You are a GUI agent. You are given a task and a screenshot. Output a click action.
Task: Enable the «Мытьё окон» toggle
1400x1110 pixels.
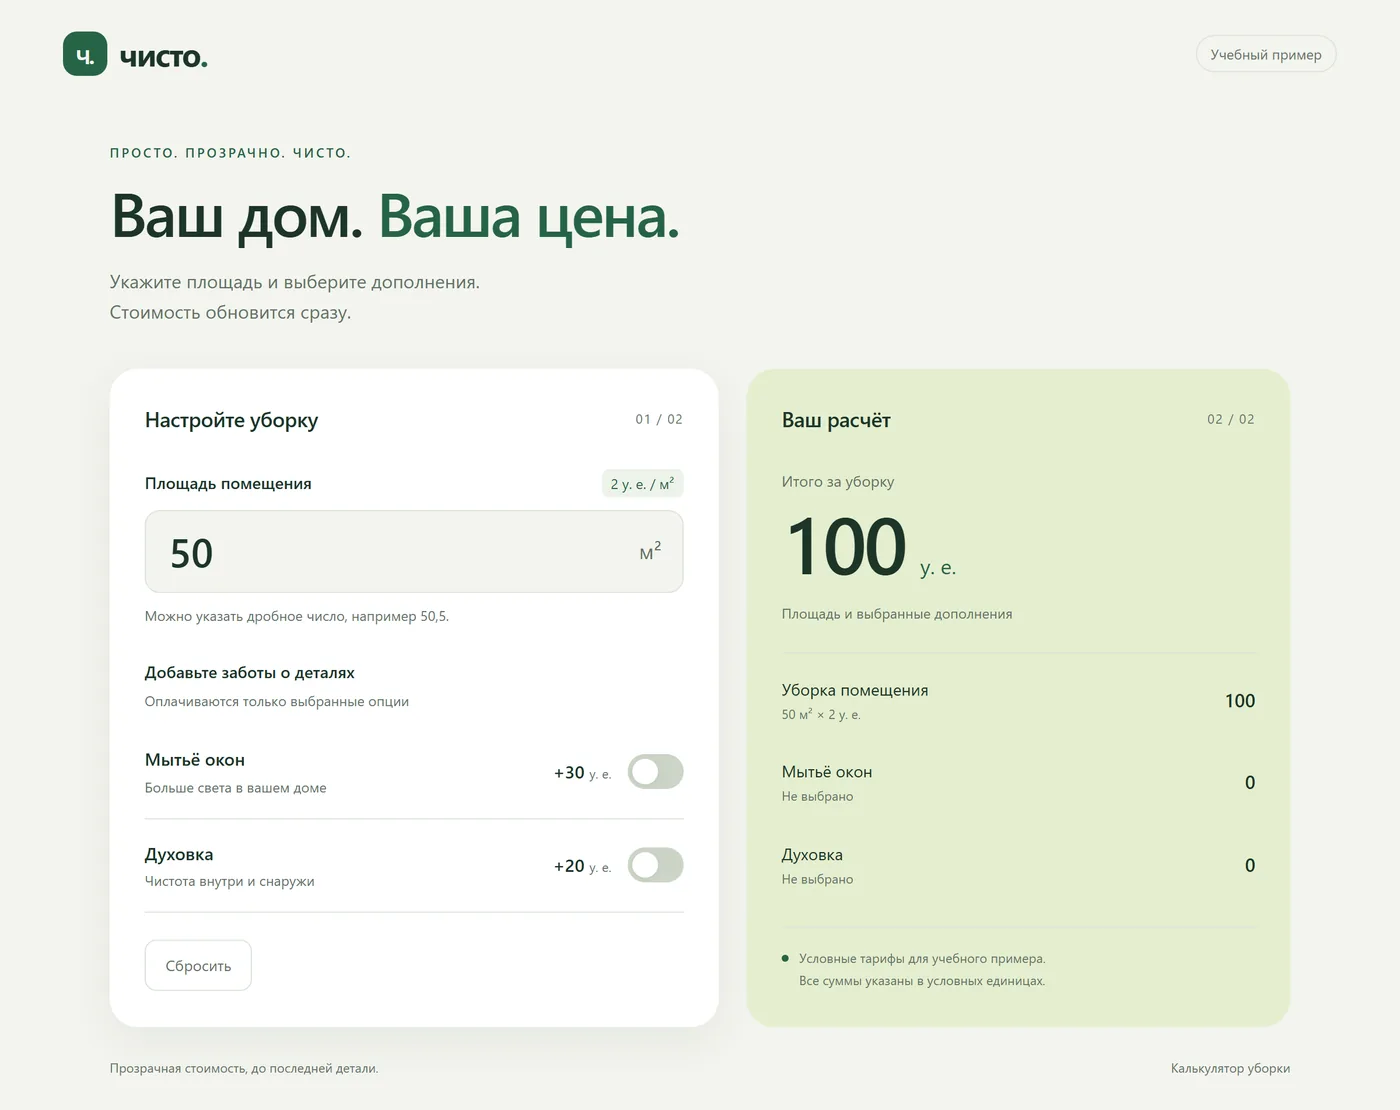click(x=656, y=772)
